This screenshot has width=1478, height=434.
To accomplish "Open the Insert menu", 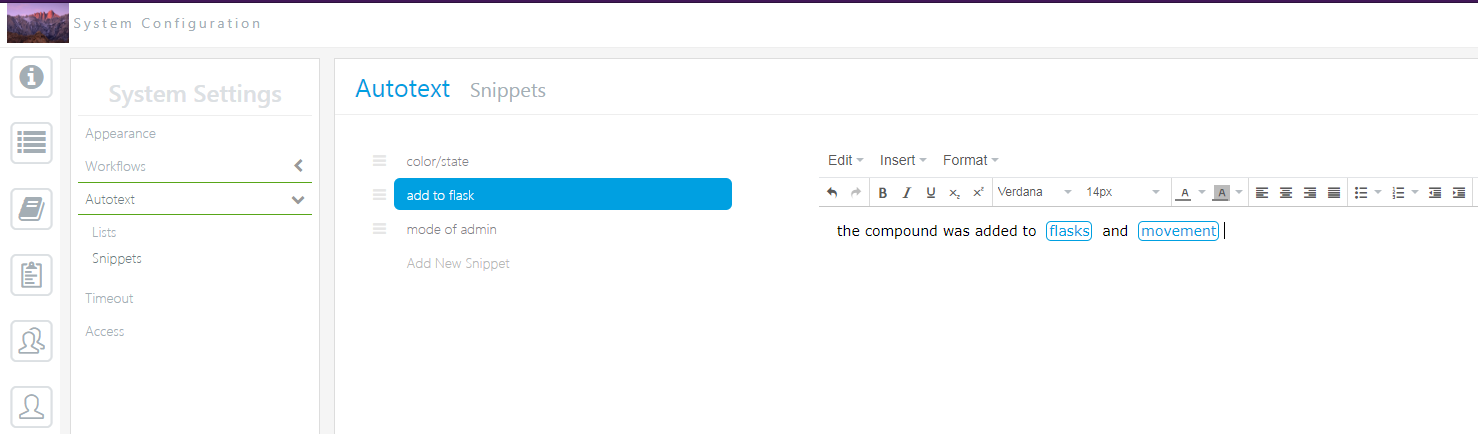I will pos(902,160).
